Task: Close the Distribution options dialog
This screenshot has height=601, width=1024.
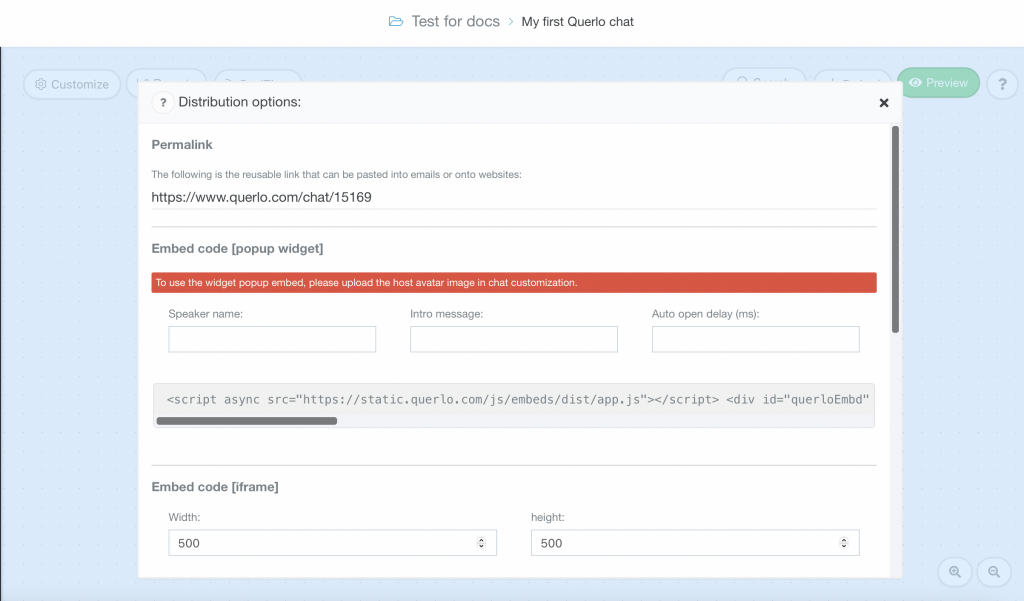Action: pyautogui.click(x=884, y=103)
